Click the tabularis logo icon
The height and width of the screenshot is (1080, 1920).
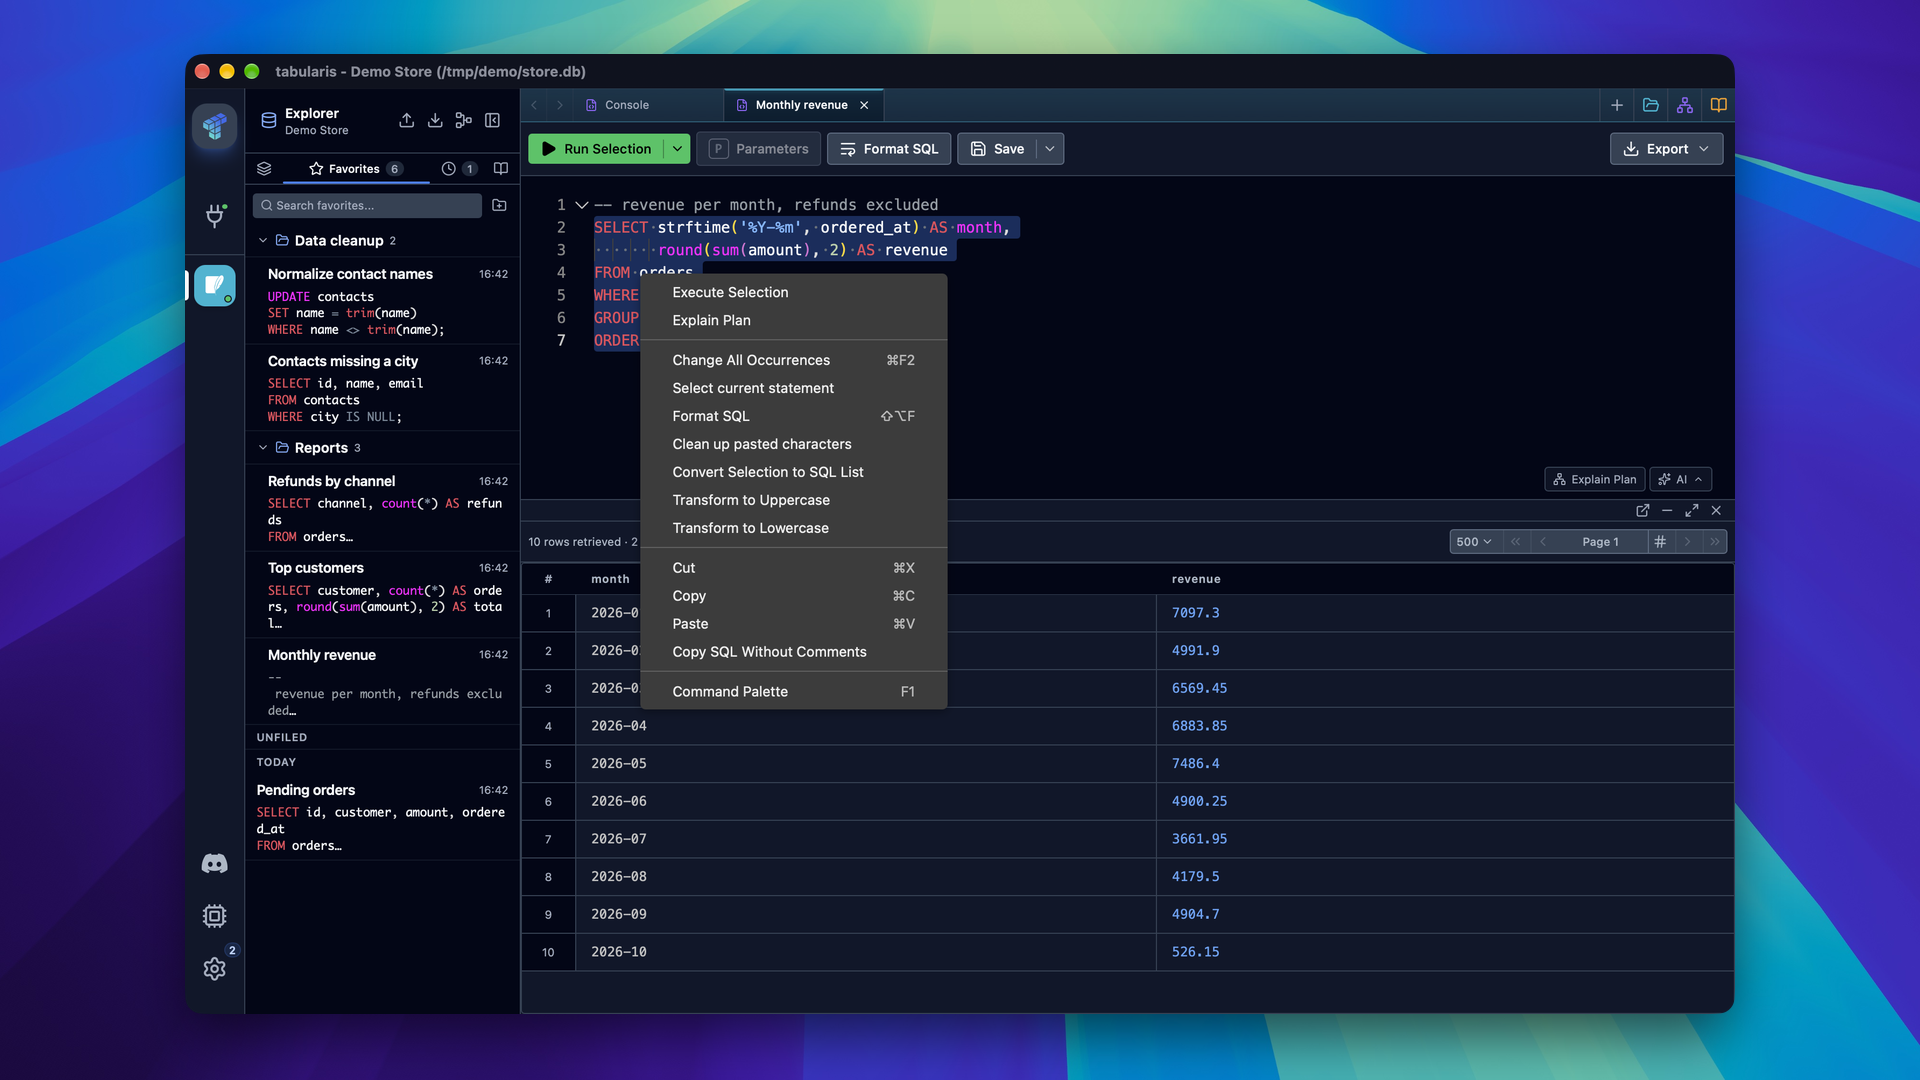coord(214,126)
